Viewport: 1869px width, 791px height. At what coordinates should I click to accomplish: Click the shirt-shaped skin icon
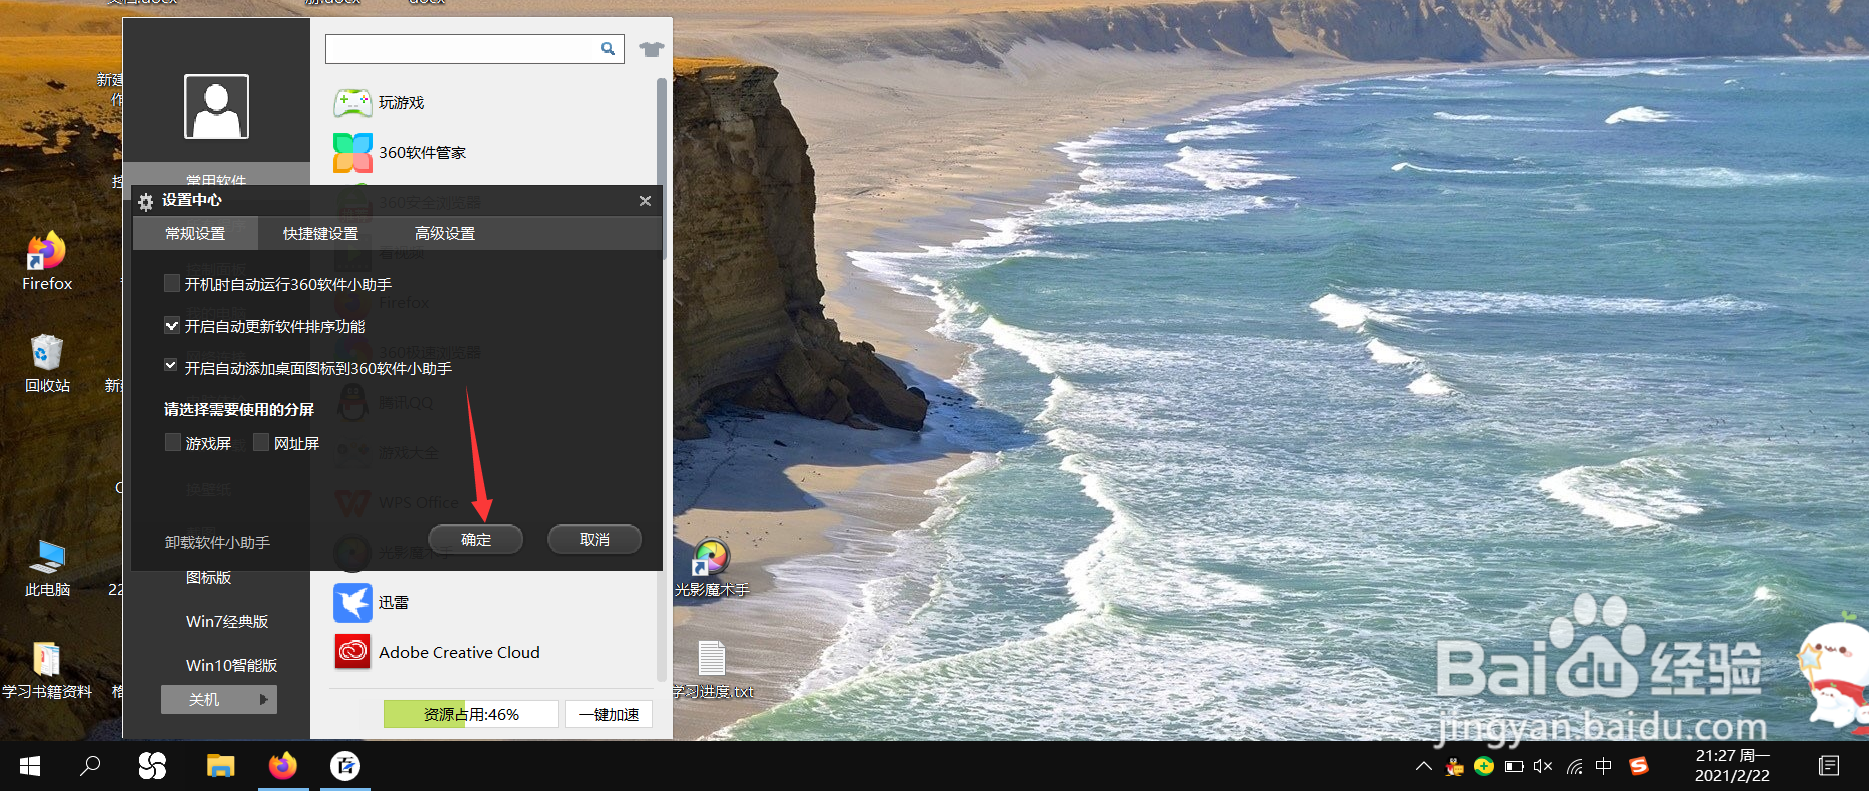[x=652, y=48]
